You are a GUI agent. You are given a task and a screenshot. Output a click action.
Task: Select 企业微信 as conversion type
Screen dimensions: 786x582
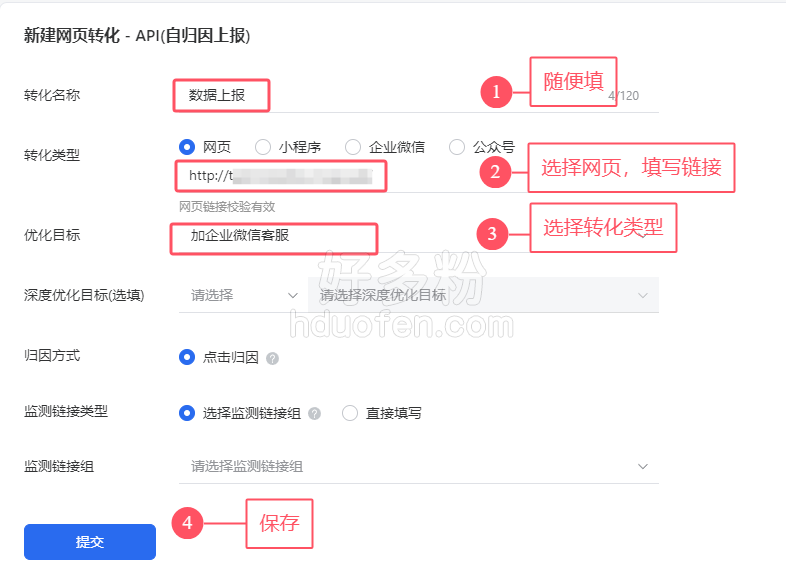[353, 147]
